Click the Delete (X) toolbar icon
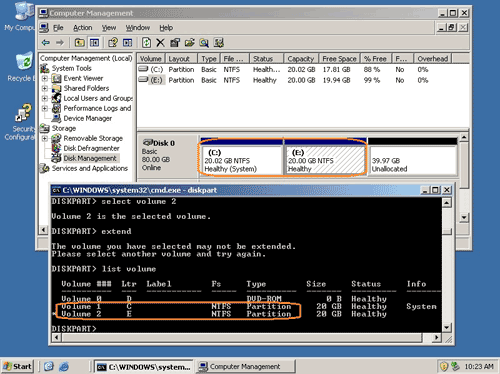Screen dimensions: 500x374 161,43
